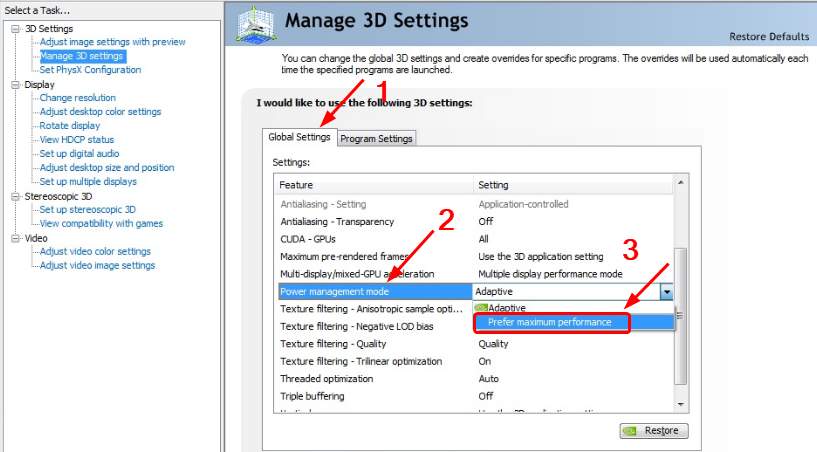Click the NVIDIA icon on Restore button

[x=630, y=431]
